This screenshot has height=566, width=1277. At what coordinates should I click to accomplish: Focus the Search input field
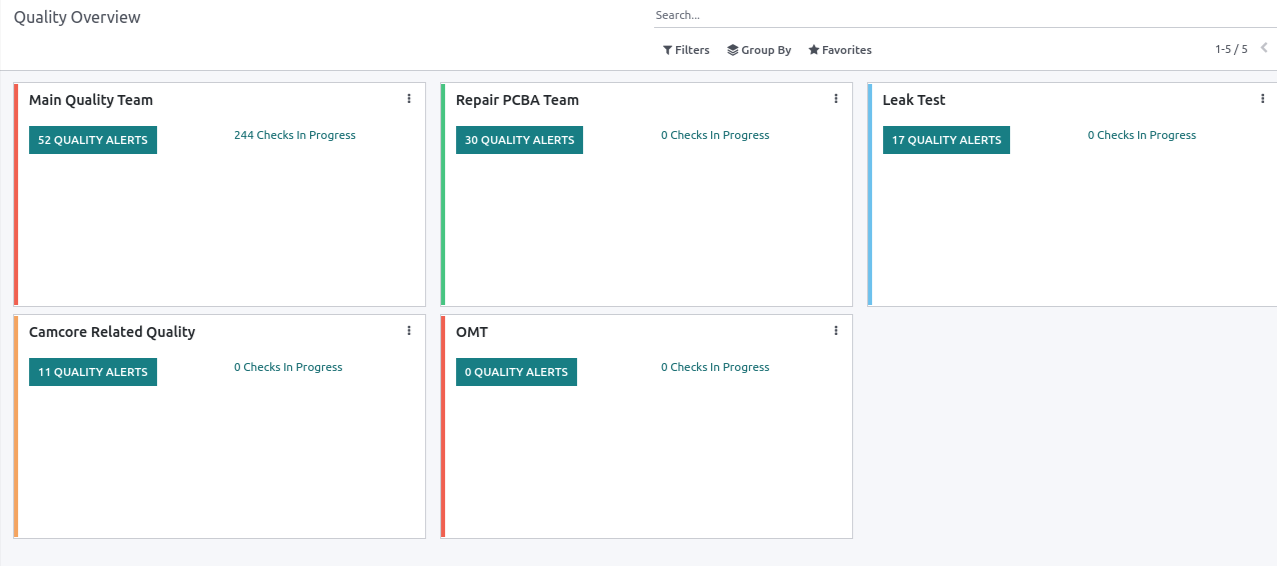(965, 16)
